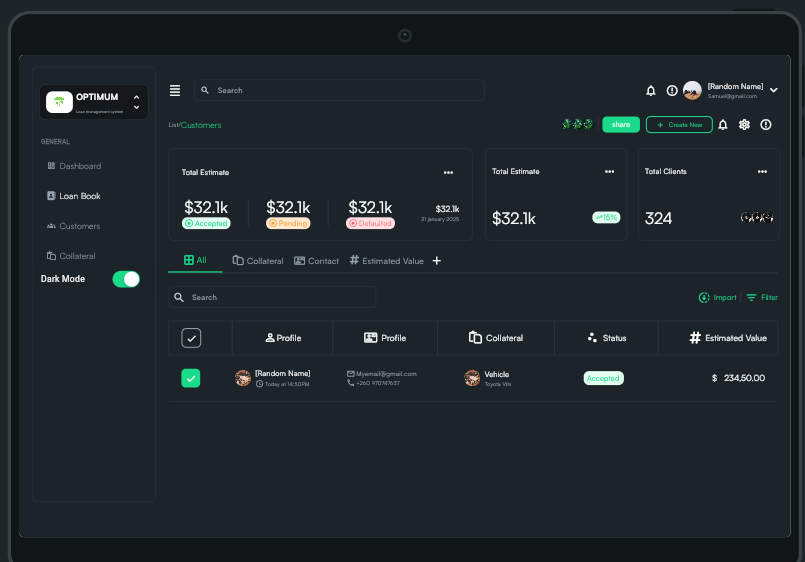Click the Status column header

click(x=606, y=338)
